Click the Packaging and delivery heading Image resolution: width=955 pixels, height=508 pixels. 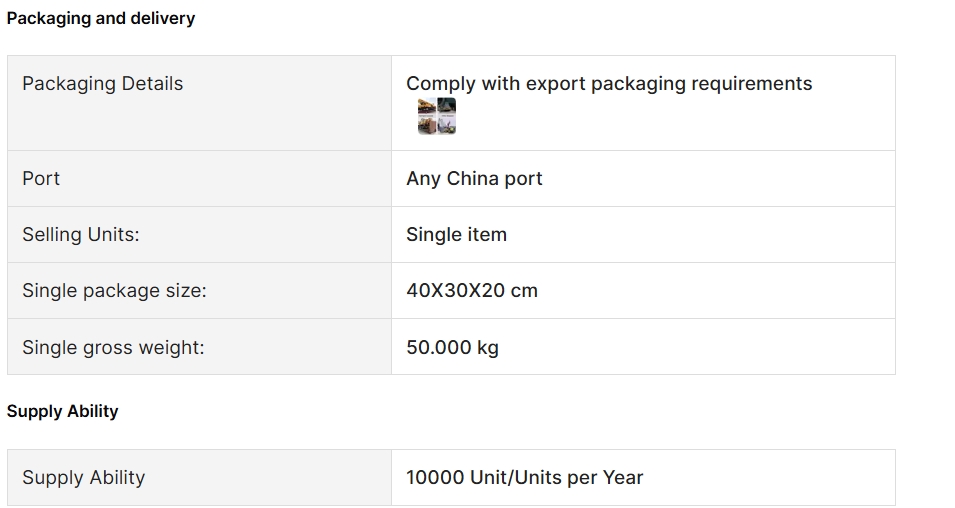tap(101, 18)
